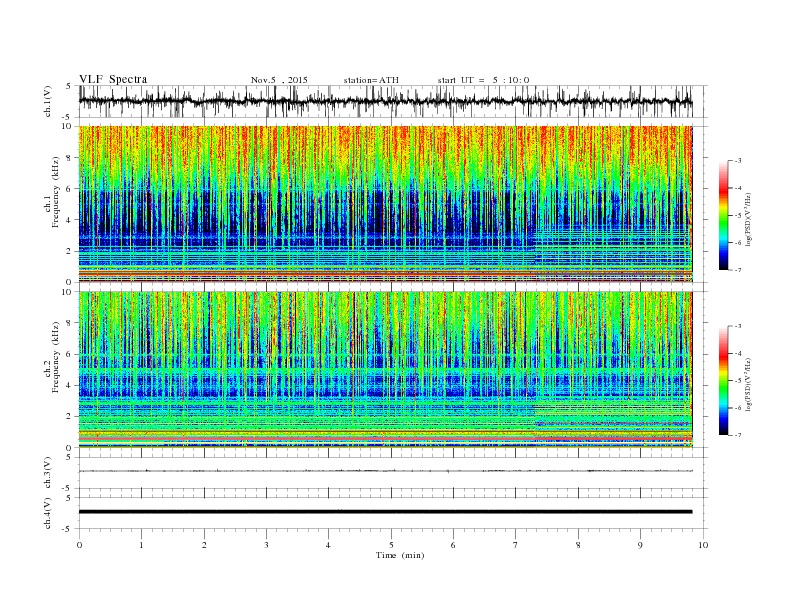Click tick "3" on the Time axis
Image resolution: width=792 pixels, height=612 pixels.
click(266, 545)
